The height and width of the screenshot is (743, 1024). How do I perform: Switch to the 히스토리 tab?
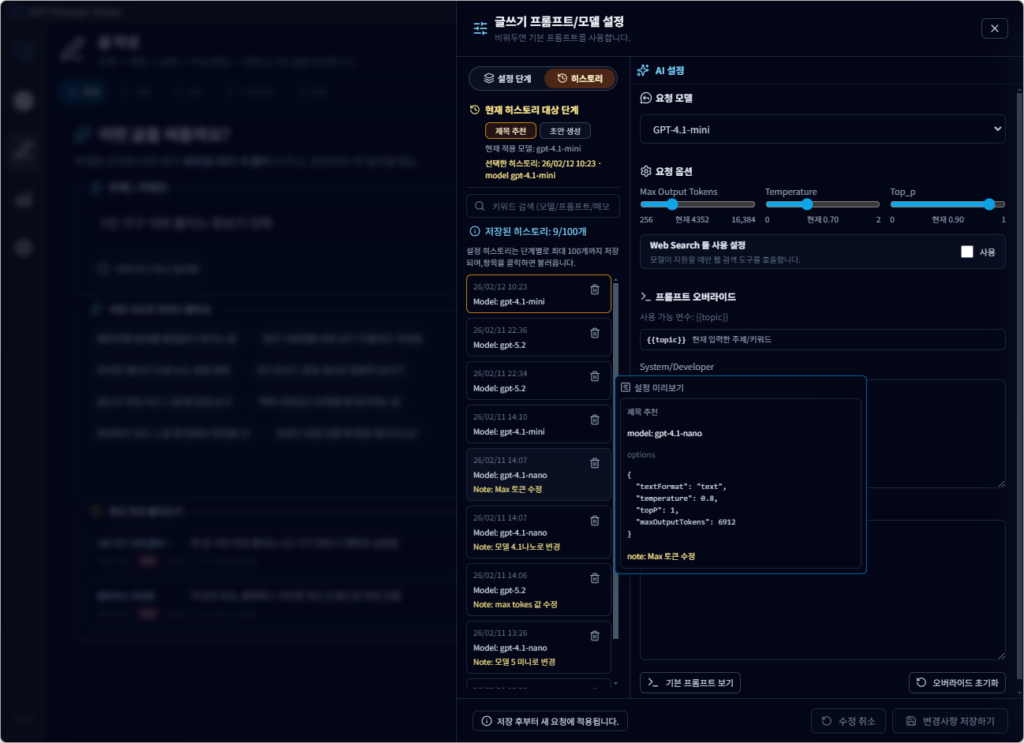tap(573, 78)
